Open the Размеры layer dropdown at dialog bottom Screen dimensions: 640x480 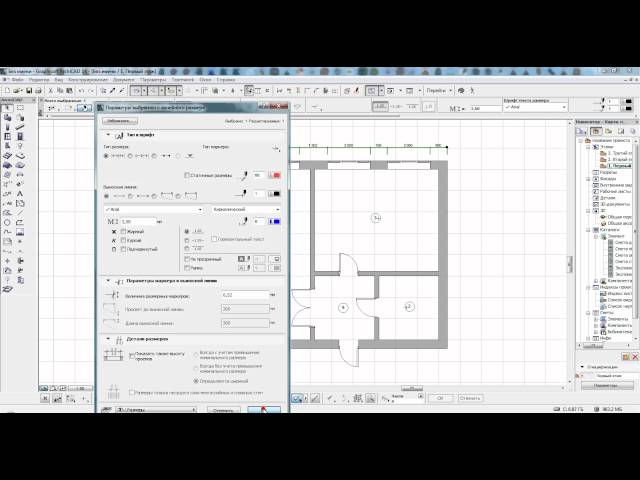156,409
